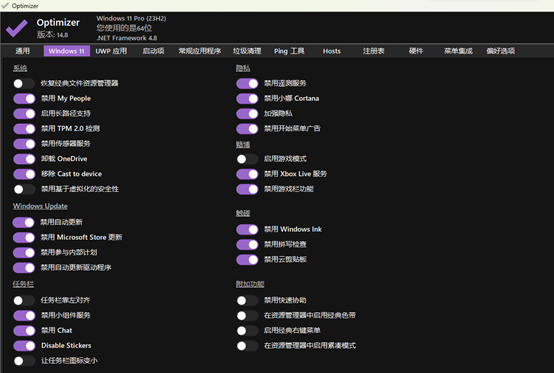Select the Hosts tab
Image resolution: width=554 pixels, height=373 pixels.
(331, 51)
